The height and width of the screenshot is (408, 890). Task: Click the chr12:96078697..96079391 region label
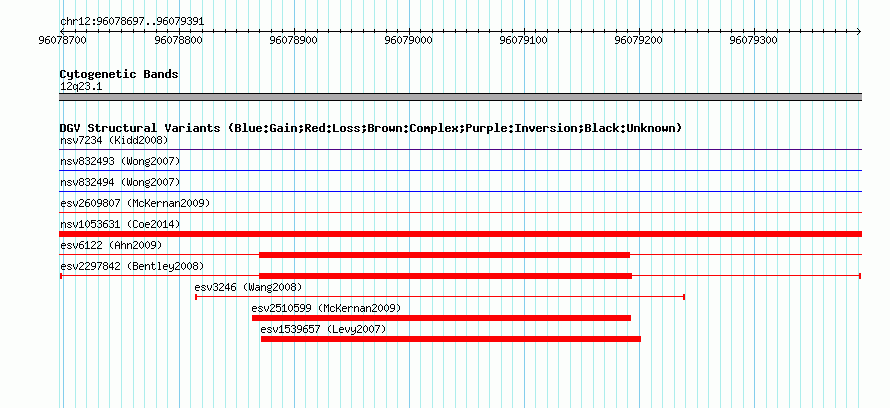[132, 22]
